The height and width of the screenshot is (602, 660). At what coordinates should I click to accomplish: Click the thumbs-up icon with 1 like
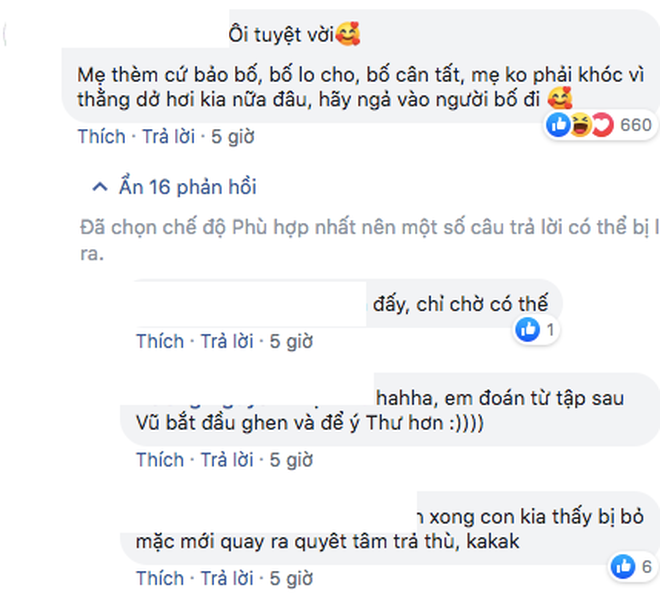[527, 329]
